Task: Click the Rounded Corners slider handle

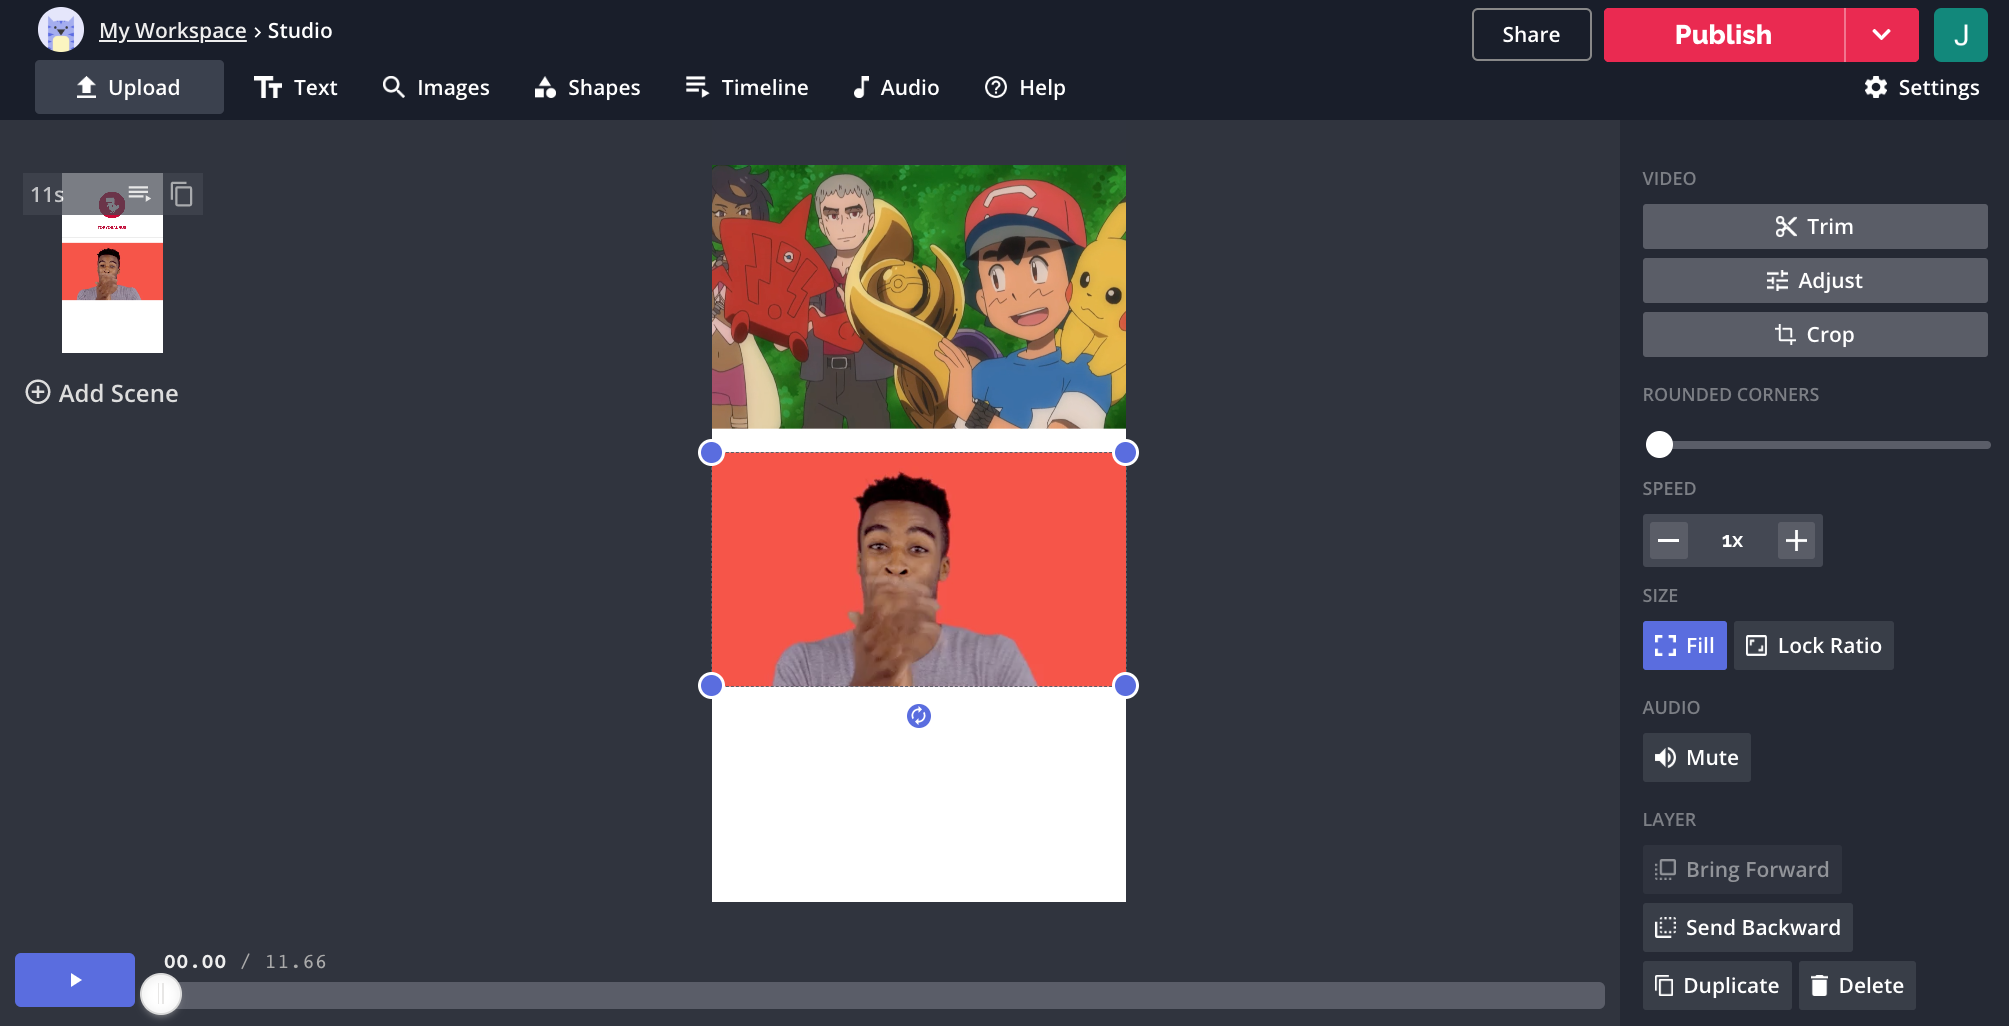Action: (1659, 445)
